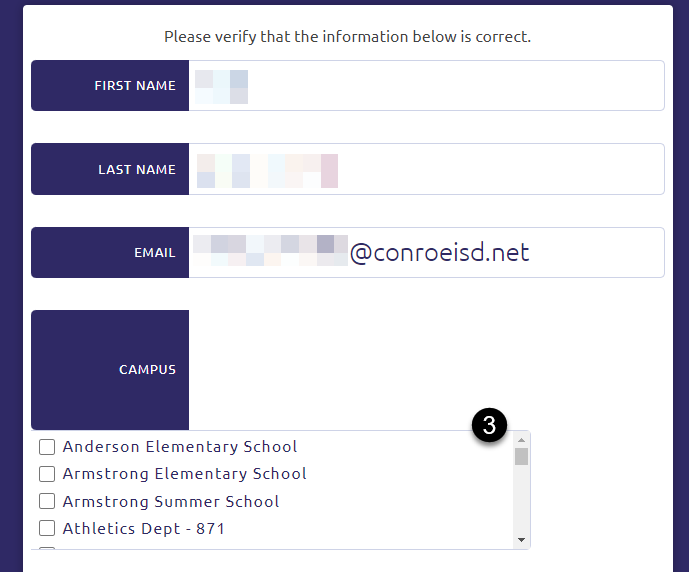Click the black number 3 step badge
Viewport: 689px width, 572px height.
[489, 425]
